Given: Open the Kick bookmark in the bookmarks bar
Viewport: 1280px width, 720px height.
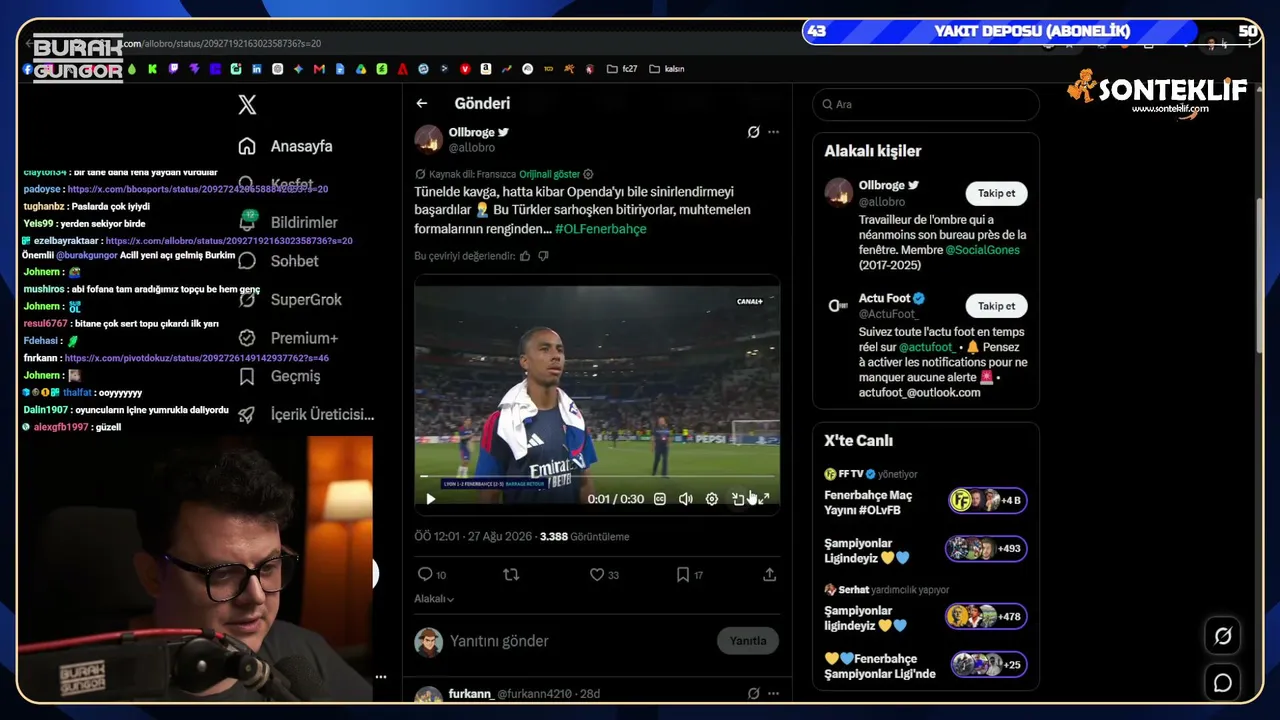Looking at the screenshot, I should coord(152,69).
